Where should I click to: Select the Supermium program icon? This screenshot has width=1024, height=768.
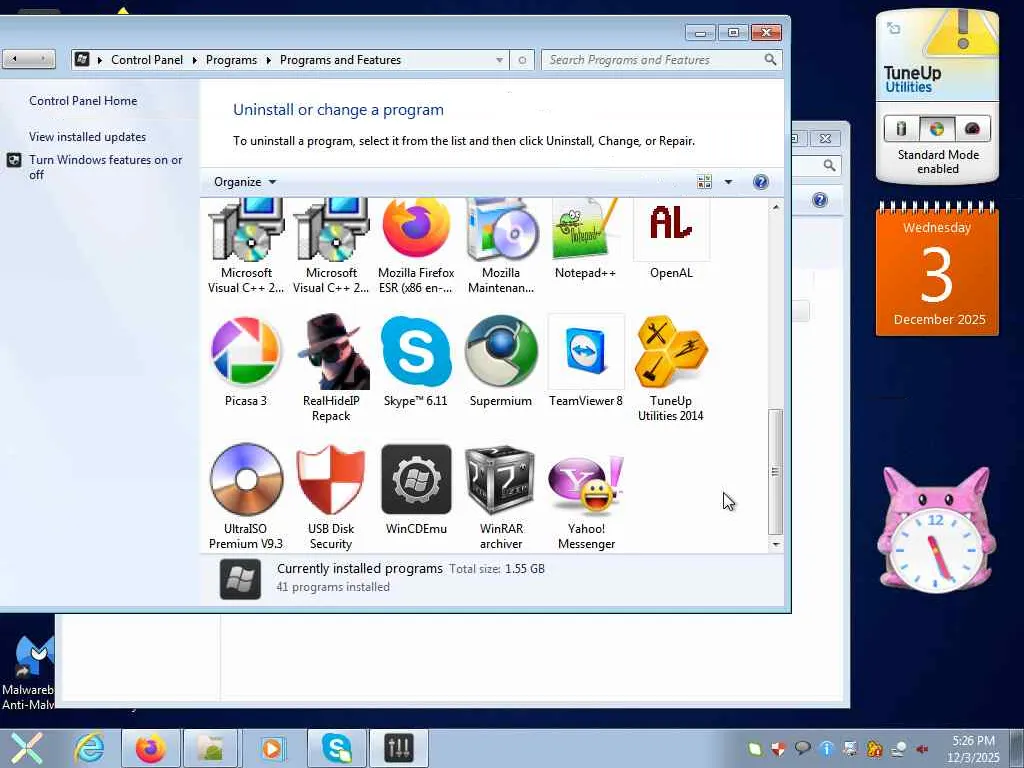(x=501, y=360)
